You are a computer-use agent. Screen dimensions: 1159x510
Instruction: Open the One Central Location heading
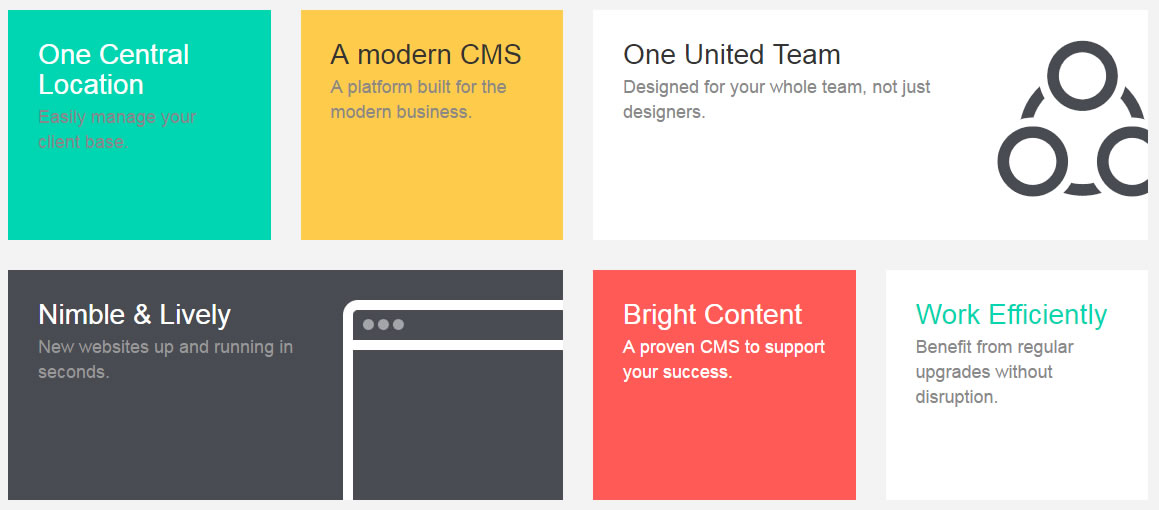click(x=114, y=69)
